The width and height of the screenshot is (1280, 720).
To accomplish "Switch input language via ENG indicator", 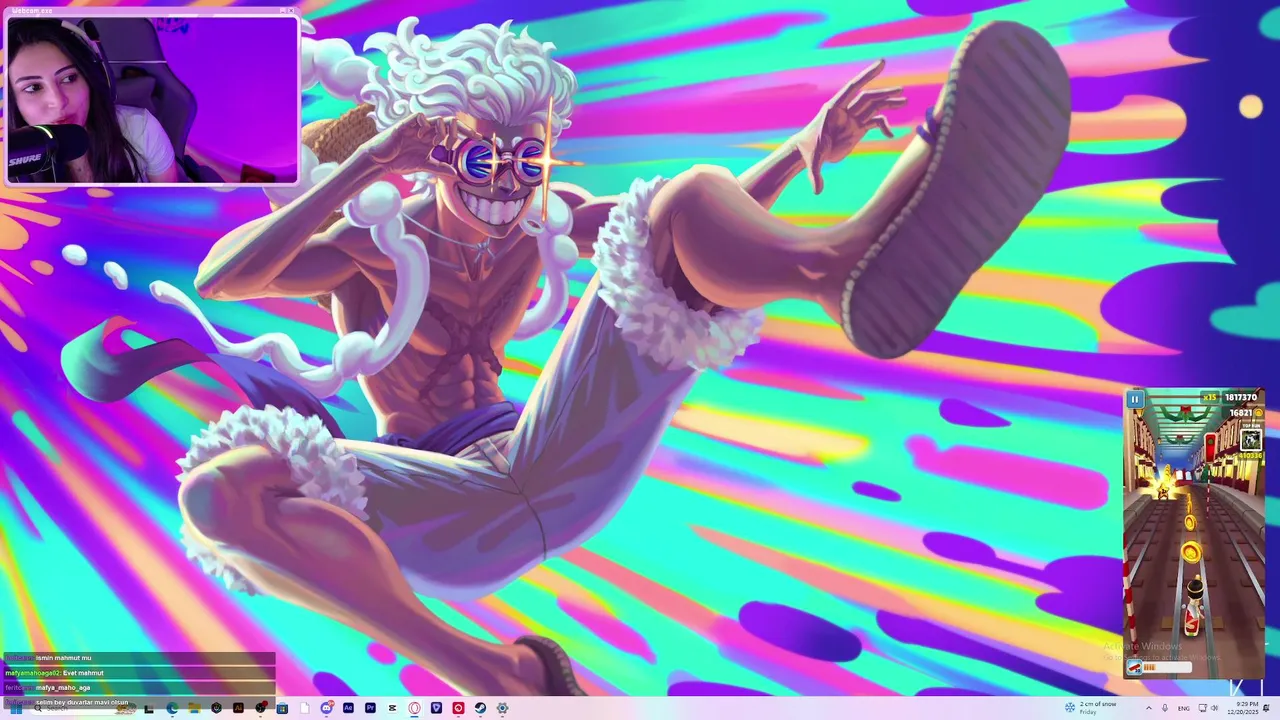I will pyautogui.click(x=1184, y=709).
